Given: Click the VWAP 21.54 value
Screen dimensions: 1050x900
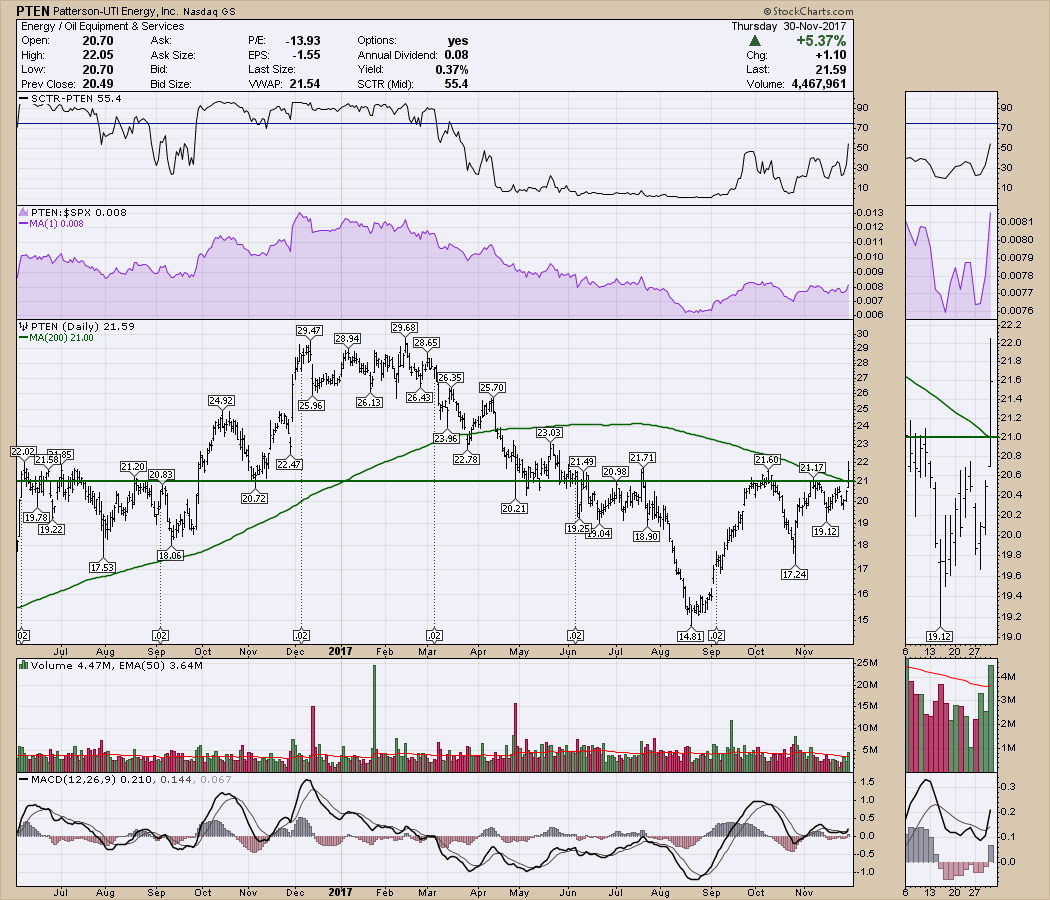Looking at the screenshot, I should (x=304, y=84).
